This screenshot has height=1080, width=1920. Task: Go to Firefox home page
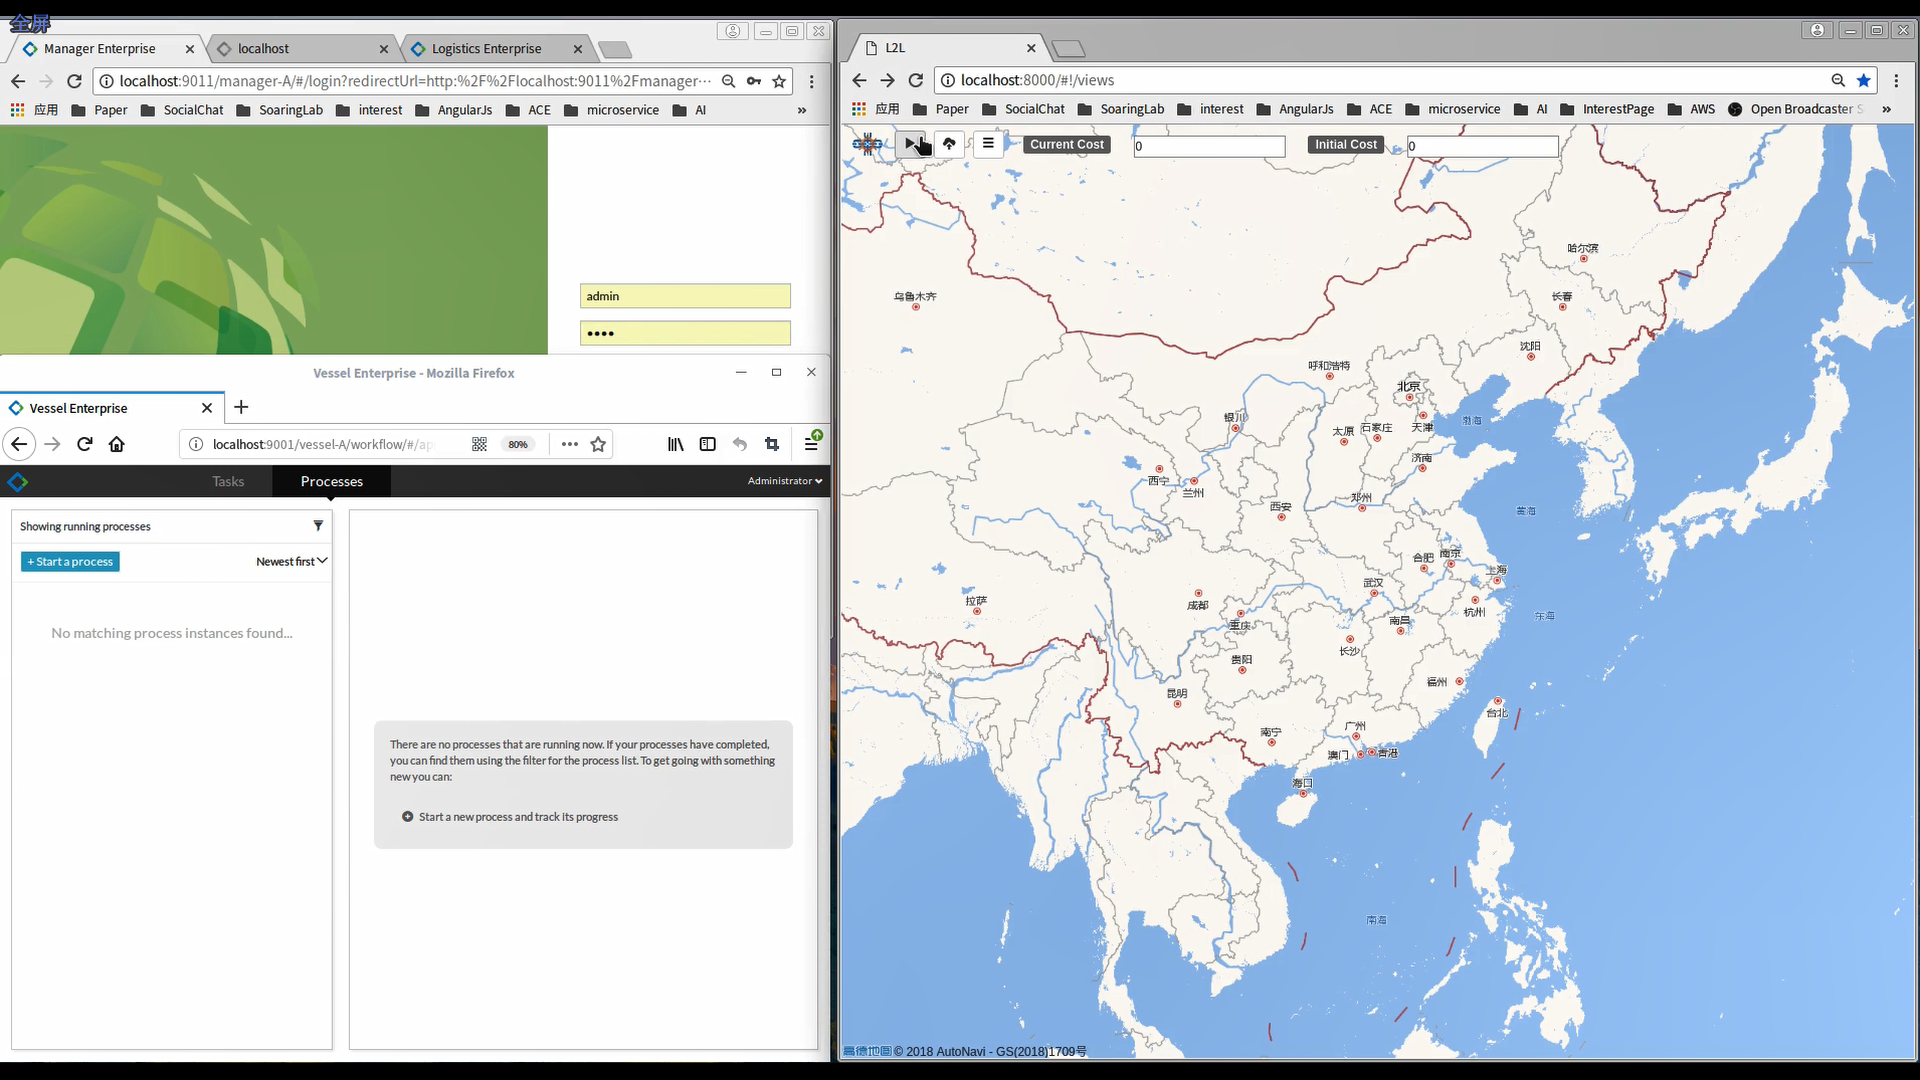click(x=117, y=444)
